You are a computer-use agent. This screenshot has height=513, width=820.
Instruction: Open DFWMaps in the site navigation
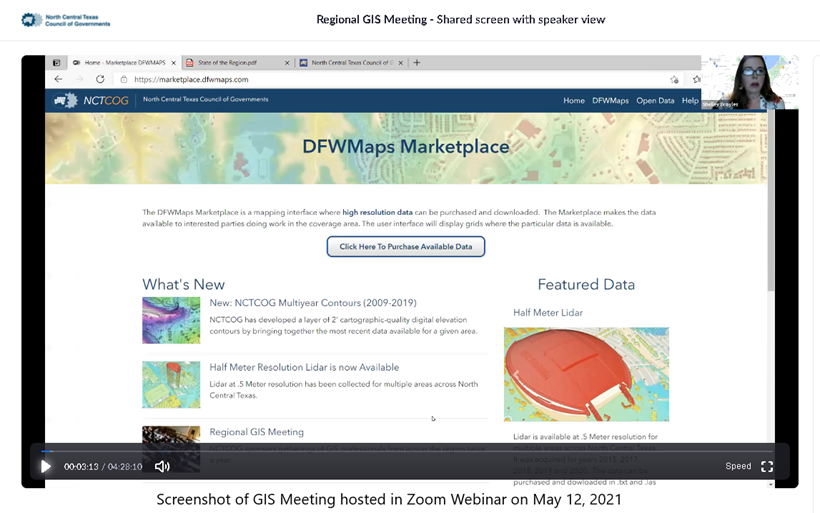point(610,100)
